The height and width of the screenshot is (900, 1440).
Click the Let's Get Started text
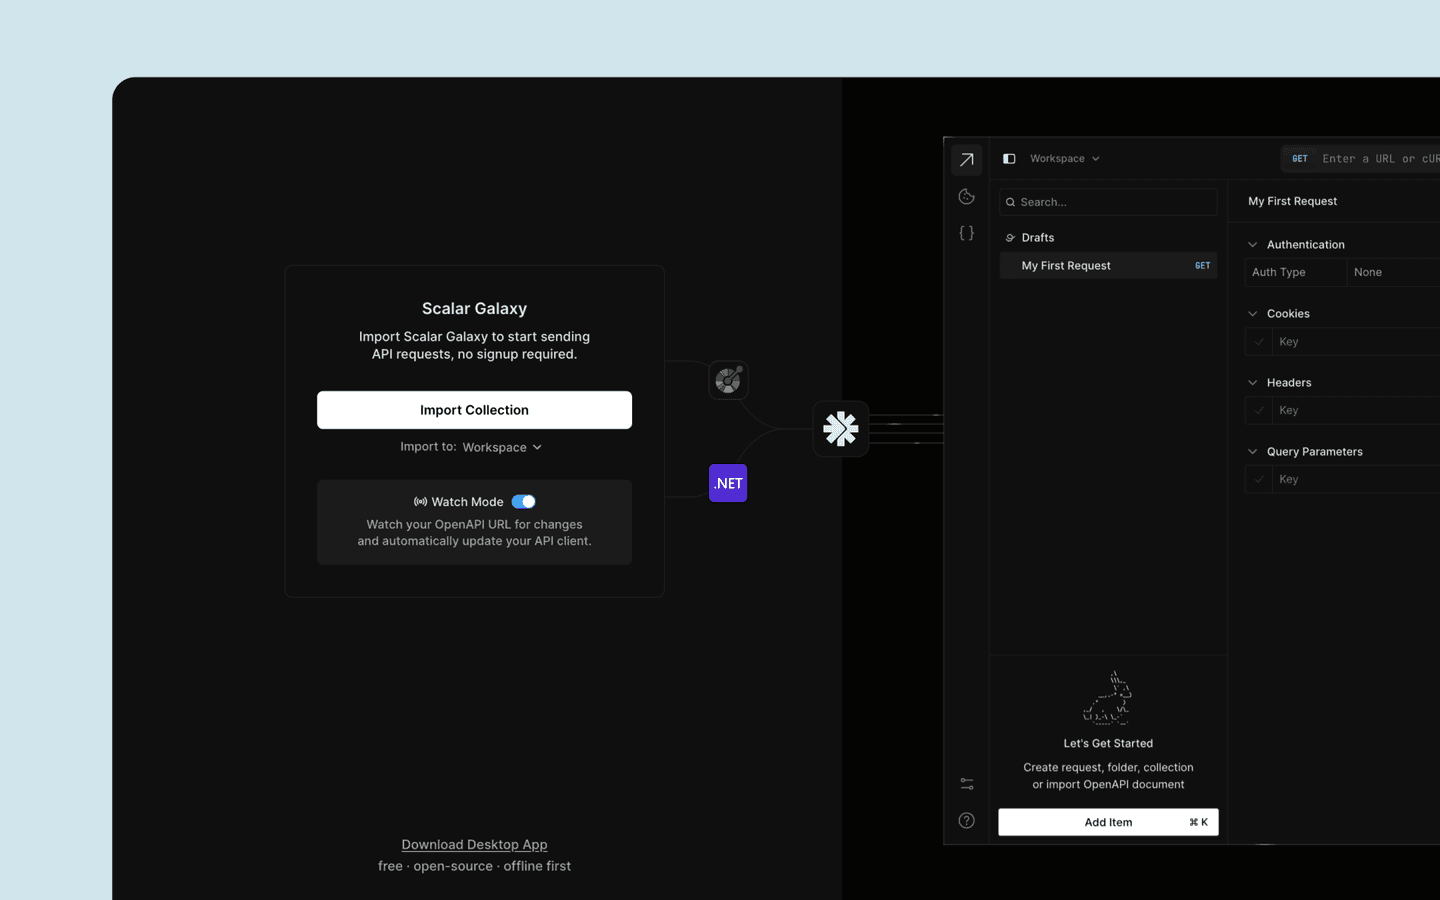[1108, 744]
